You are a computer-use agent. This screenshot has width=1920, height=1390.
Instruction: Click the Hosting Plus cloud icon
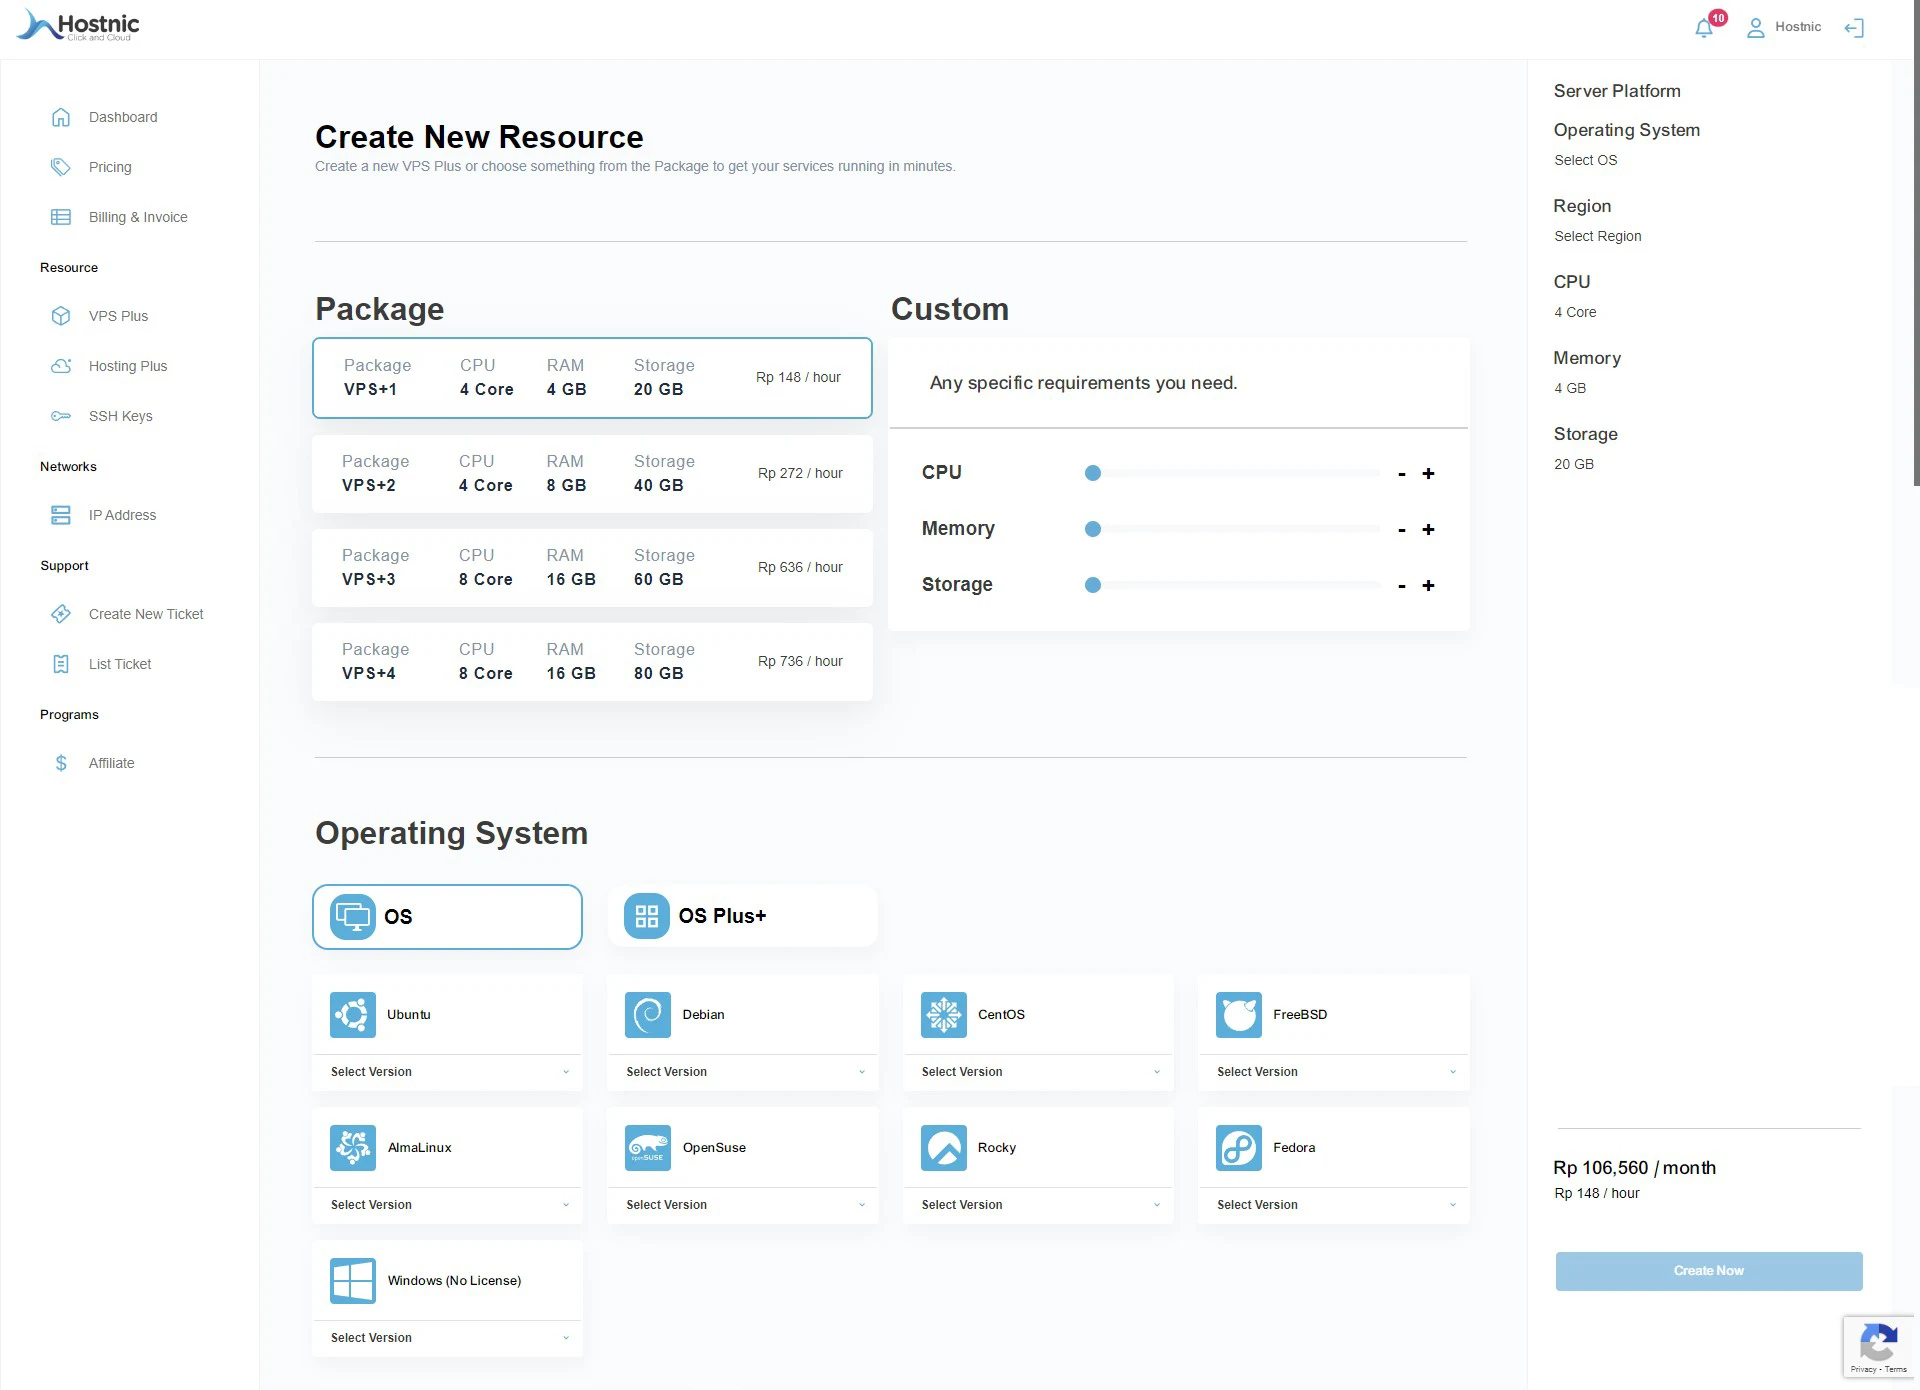tap(61, 366)
